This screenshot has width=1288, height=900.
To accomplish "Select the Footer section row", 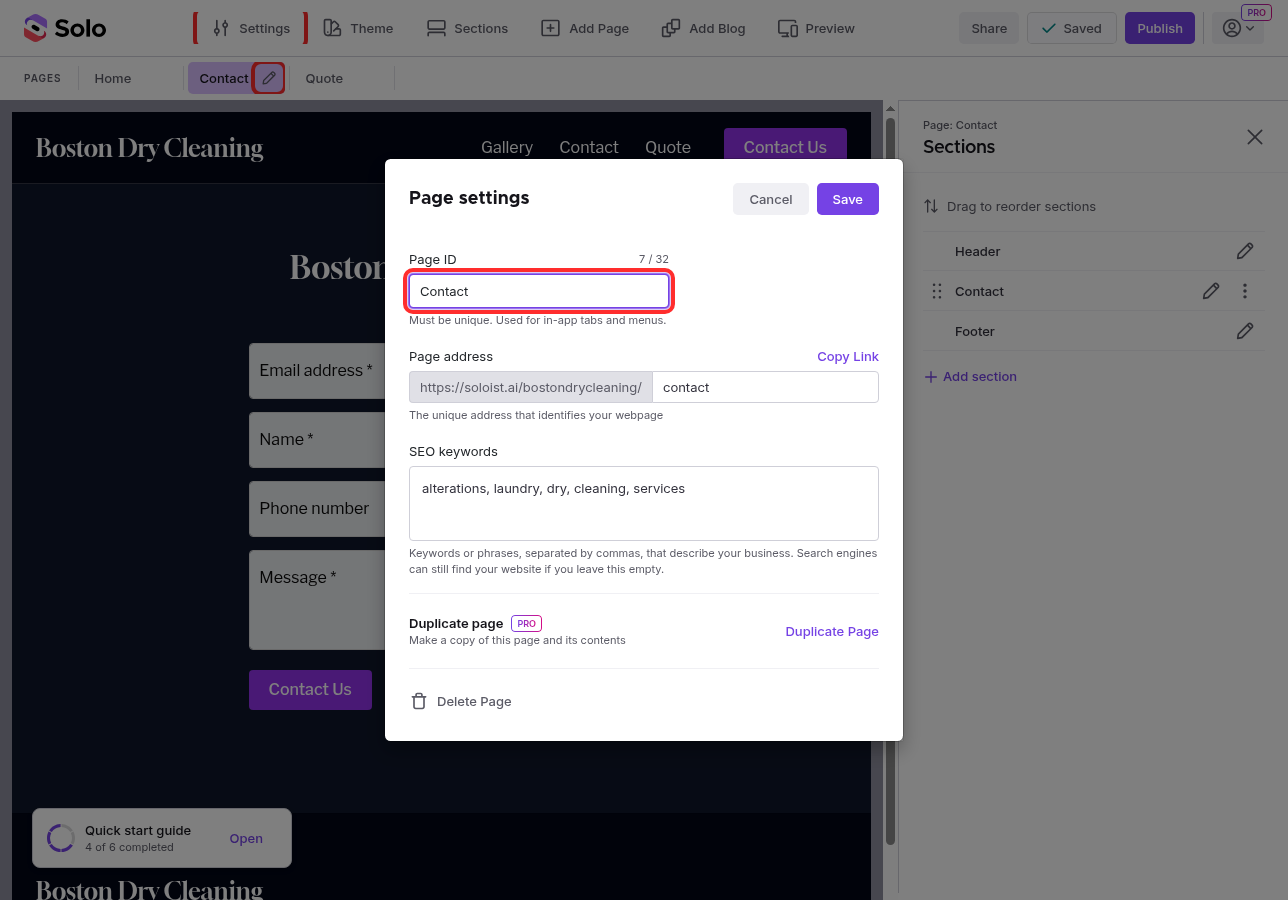I will point(1093,331).
